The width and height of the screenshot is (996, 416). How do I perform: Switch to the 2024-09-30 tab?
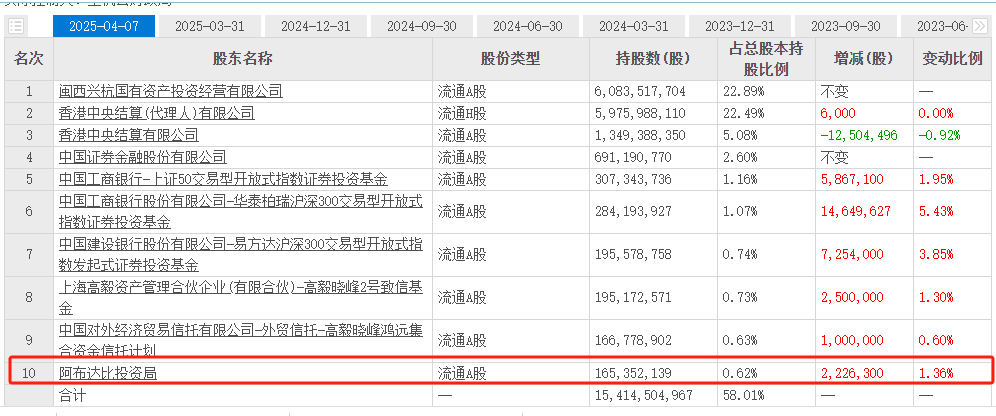[x=421, y=26]
